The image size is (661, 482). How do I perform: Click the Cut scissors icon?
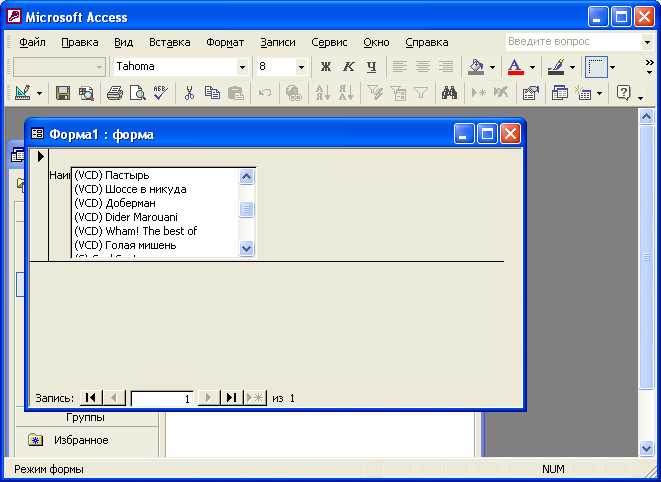coord(189,93)
